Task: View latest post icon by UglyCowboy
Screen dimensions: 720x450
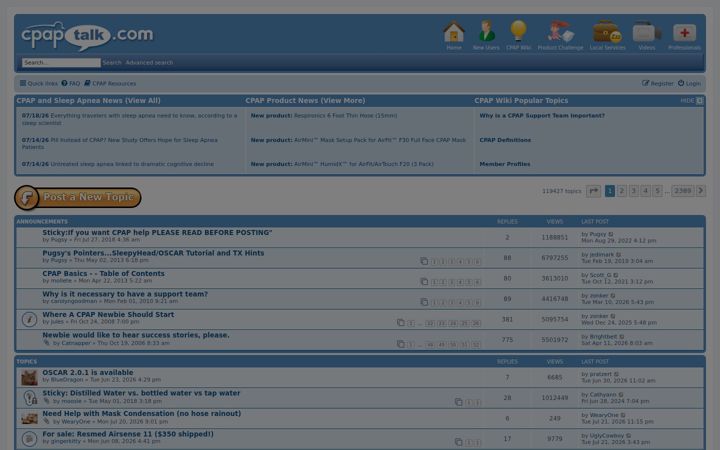Action: coord(629,436)
